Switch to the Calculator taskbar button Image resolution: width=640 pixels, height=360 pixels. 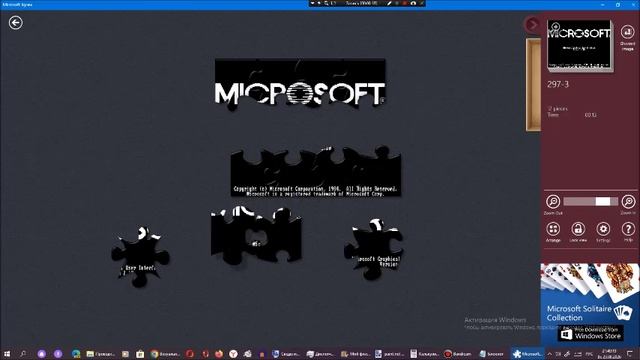(424, 354)
